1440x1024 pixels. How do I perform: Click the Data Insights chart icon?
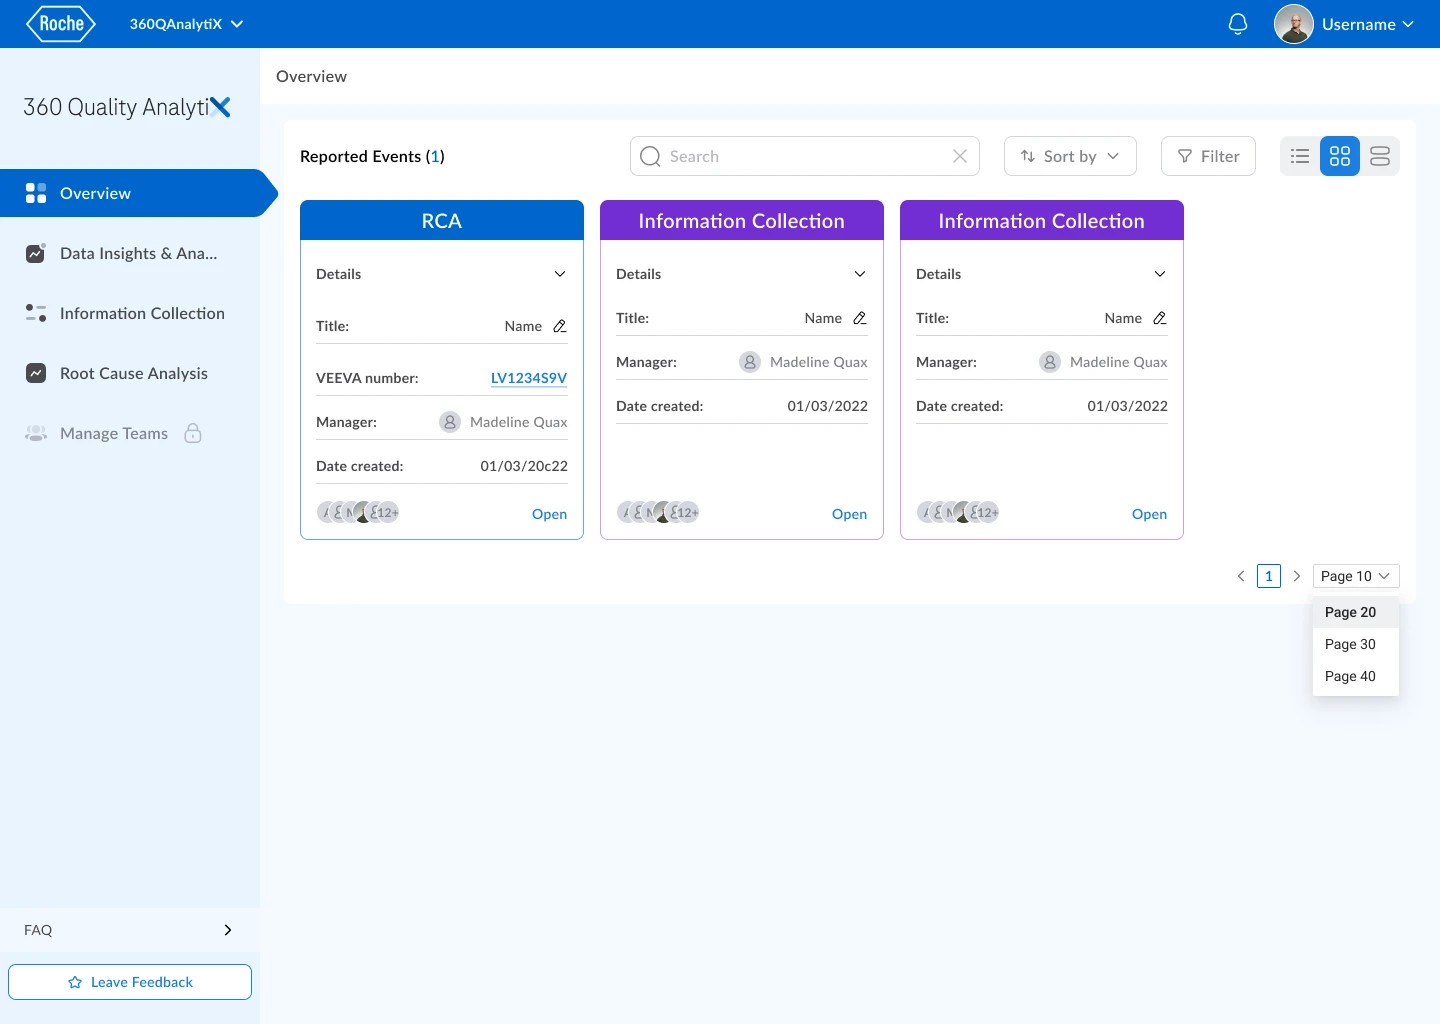point(36,253)
